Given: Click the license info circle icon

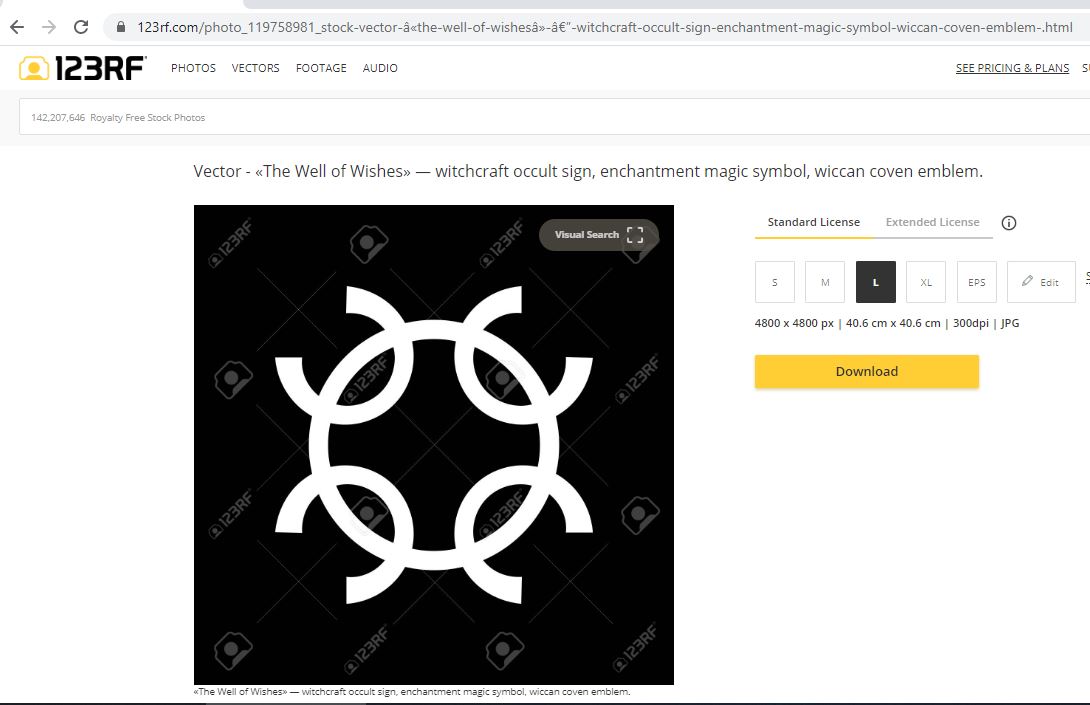Looking at the screenshot, I should 1009,222.
